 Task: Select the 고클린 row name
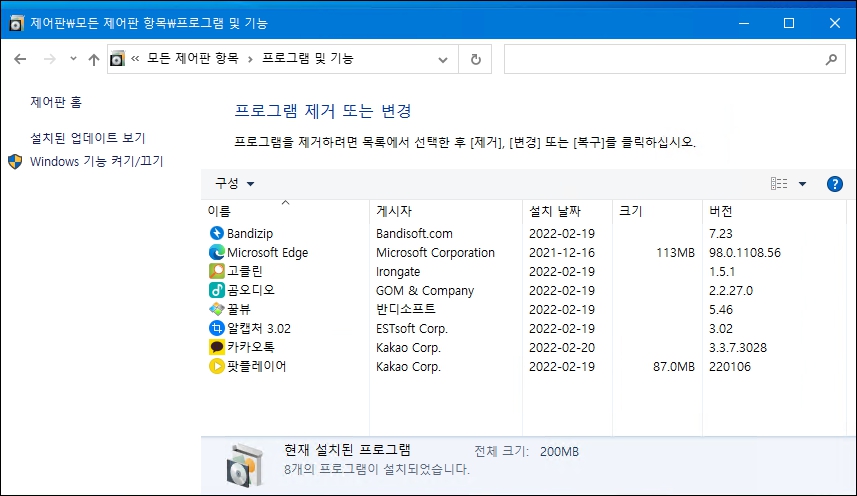245,271
